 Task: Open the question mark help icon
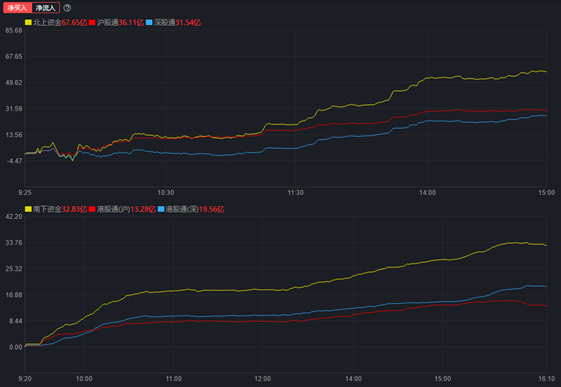click(x=67, y=8)
